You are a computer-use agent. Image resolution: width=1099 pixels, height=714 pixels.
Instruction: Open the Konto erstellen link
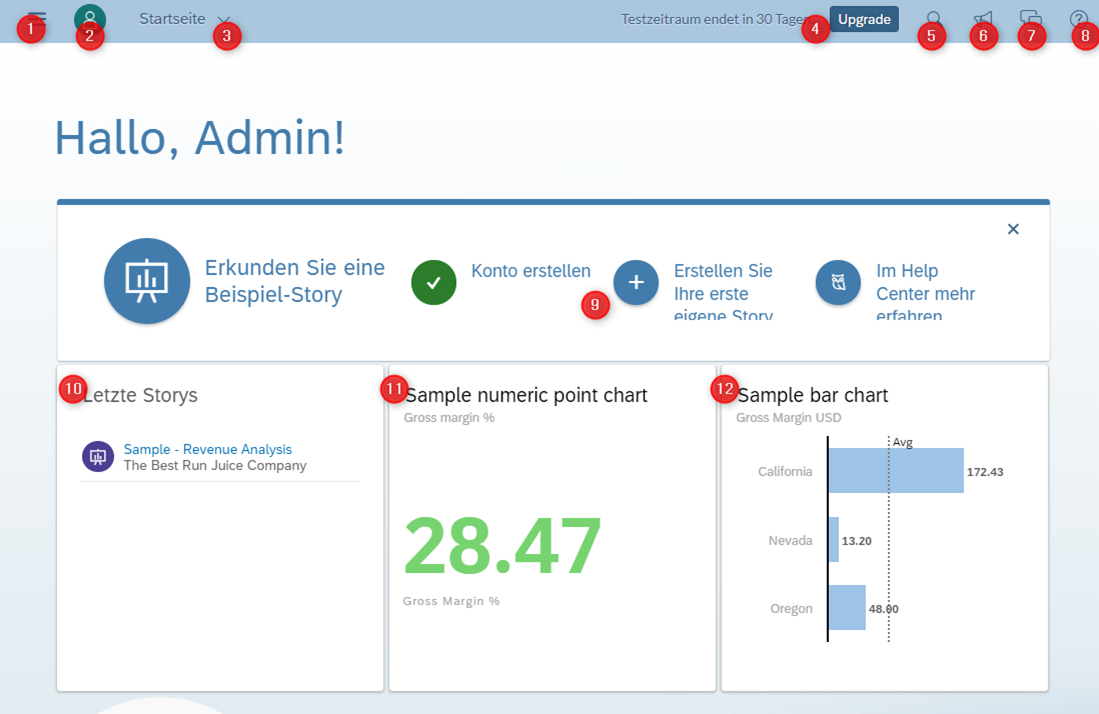click(531, 270)
